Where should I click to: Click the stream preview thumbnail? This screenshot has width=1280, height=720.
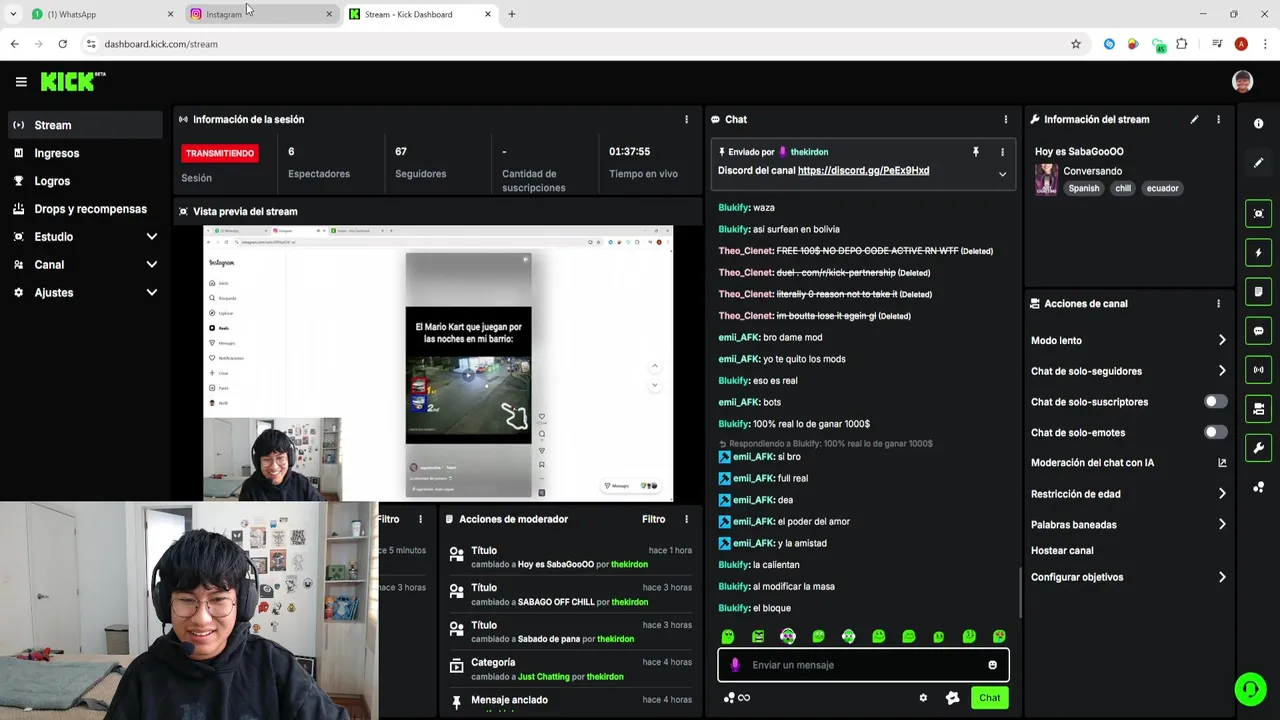point(438,363)
